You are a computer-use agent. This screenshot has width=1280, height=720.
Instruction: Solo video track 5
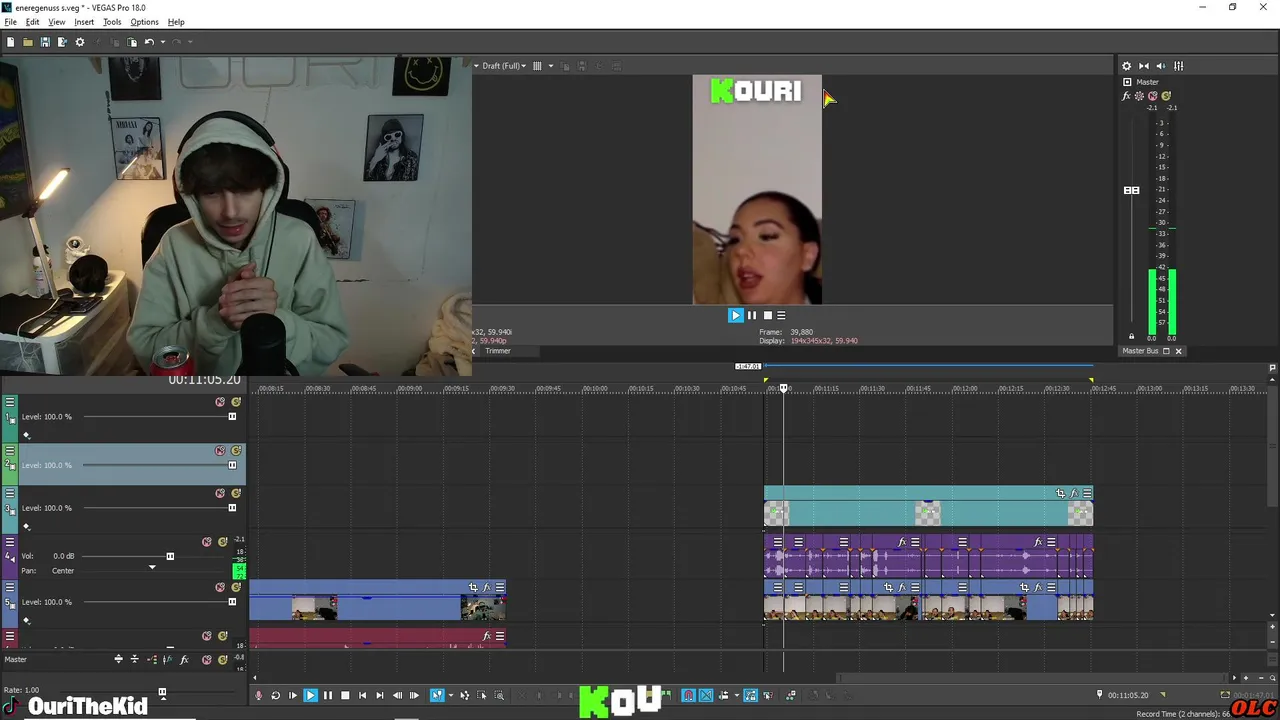(237, 587)
